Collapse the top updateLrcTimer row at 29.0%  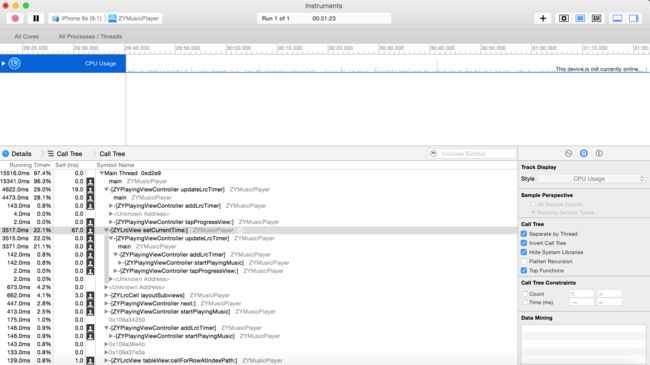[x=106, y=190]
